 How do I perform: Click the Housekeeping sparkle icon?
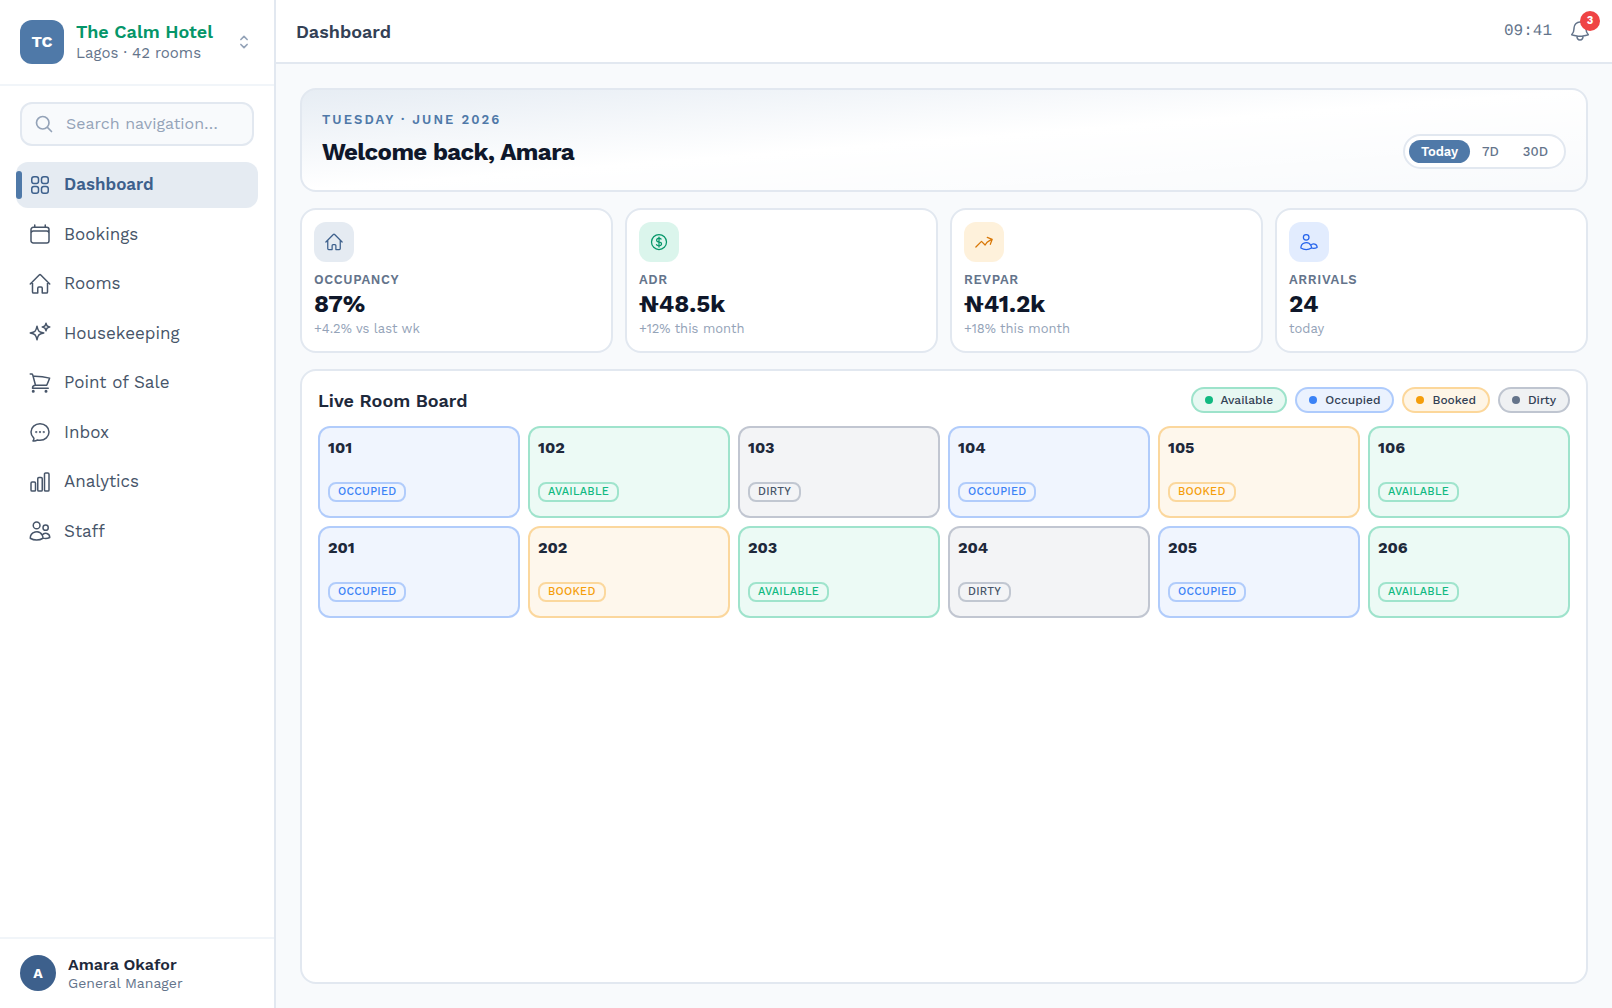(x=40, y=333)
